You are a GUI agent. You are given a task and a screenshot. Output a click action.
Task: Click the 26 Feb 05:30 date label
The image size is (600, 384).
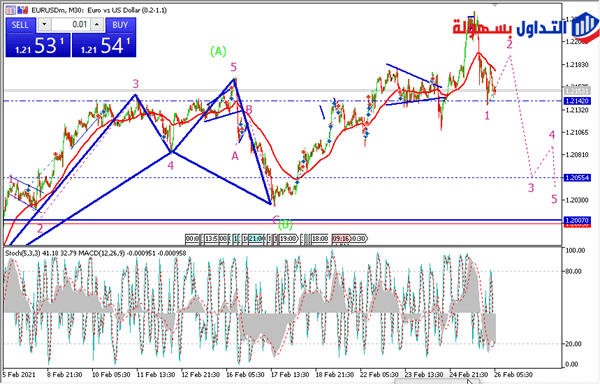tap(514, 374)
